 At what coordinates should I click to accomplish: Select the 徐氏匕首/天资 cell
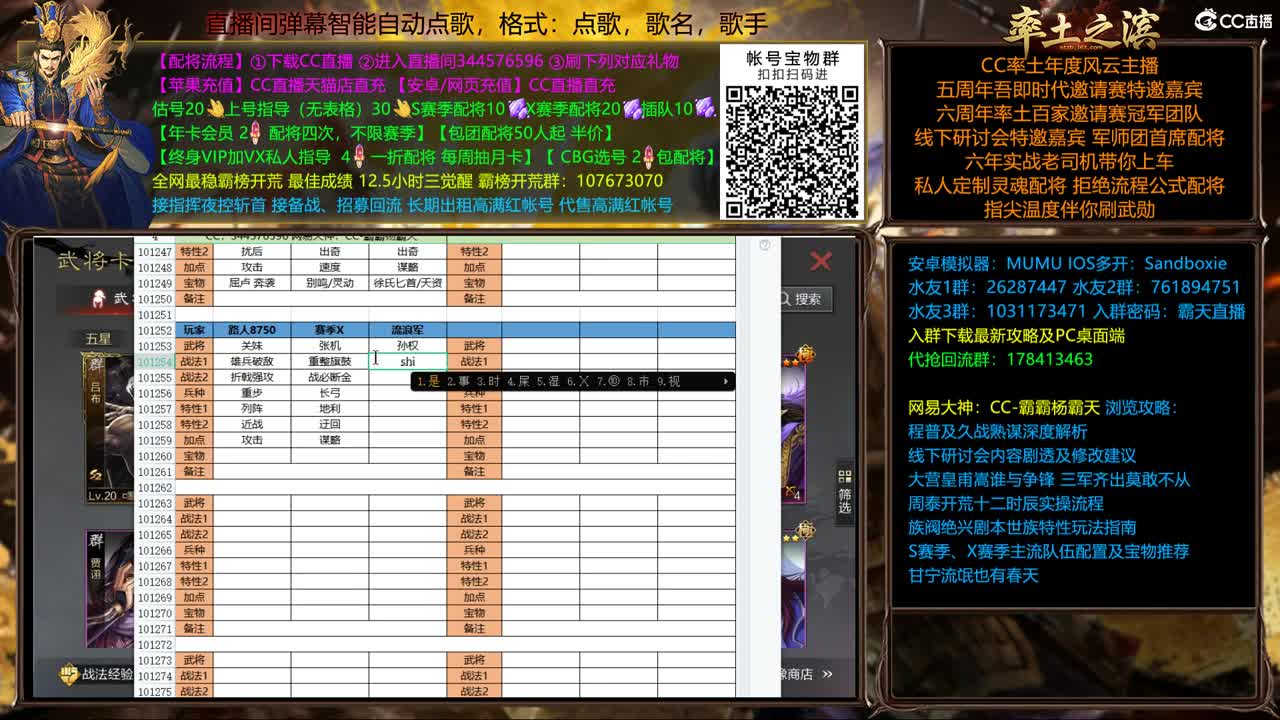(x=408, y=283)
